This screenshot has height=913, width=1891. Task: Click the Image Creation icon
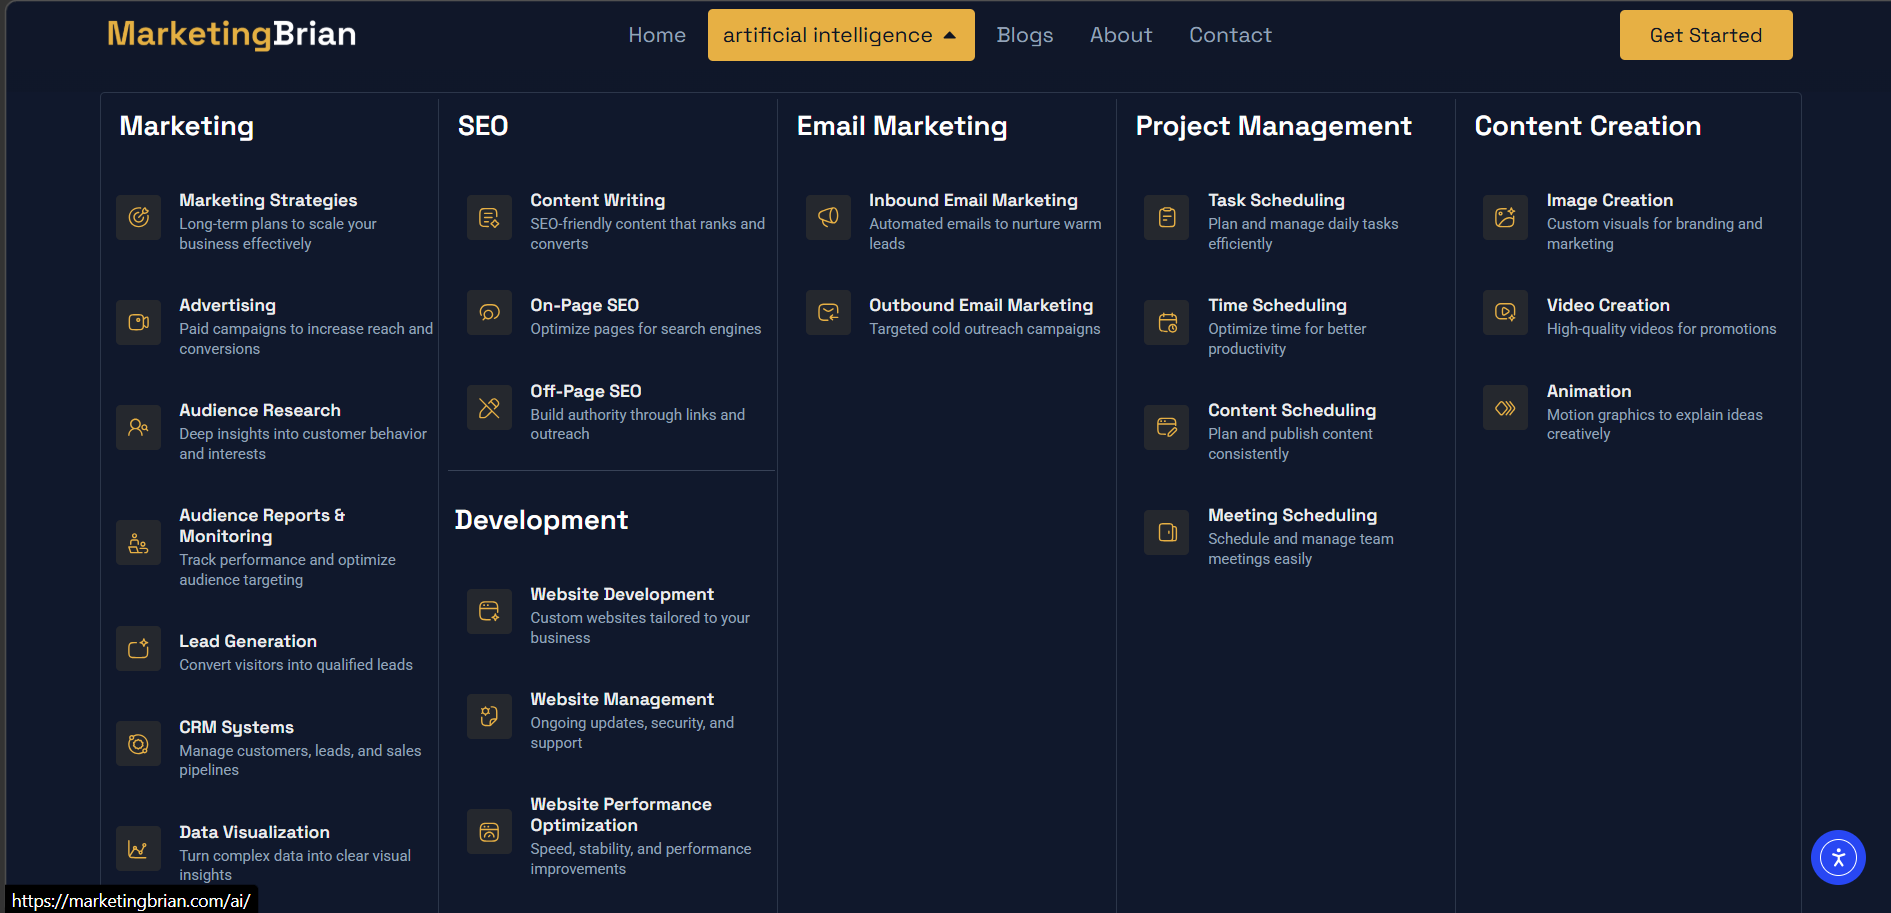[1505, 217]
